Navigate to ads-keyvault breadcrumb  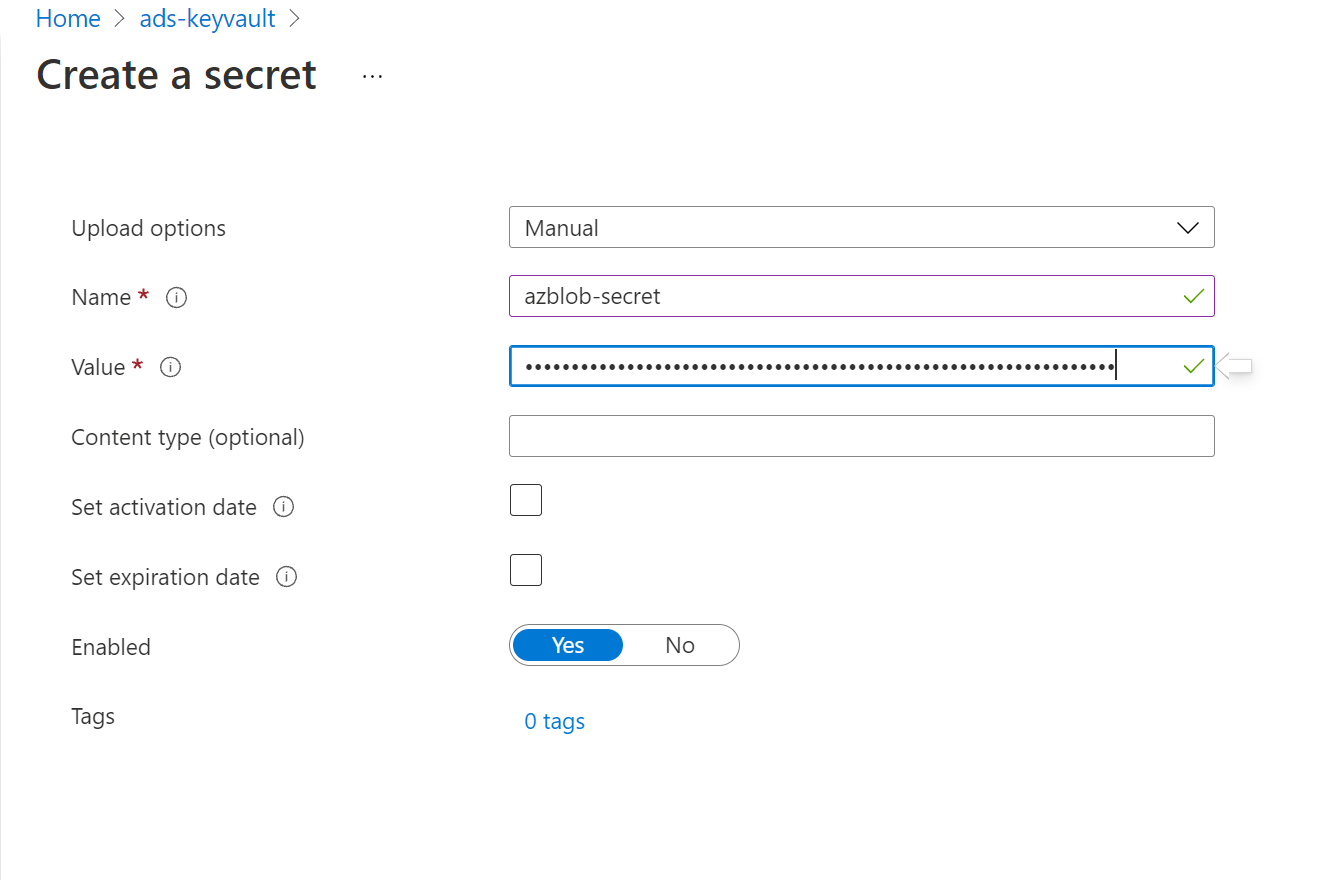point(207,19)
